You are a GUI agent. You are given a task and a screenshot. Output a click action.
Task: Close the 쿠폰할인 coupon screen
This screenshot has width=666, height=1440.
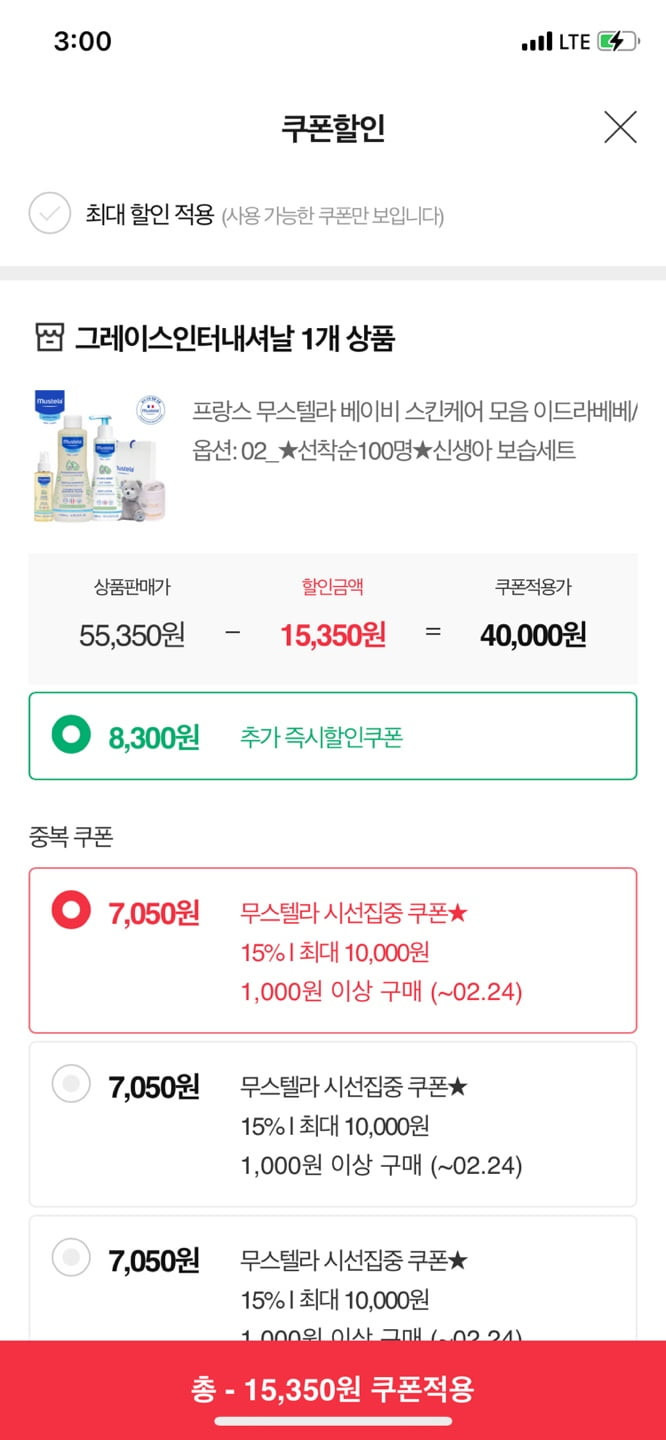(620, 127)
